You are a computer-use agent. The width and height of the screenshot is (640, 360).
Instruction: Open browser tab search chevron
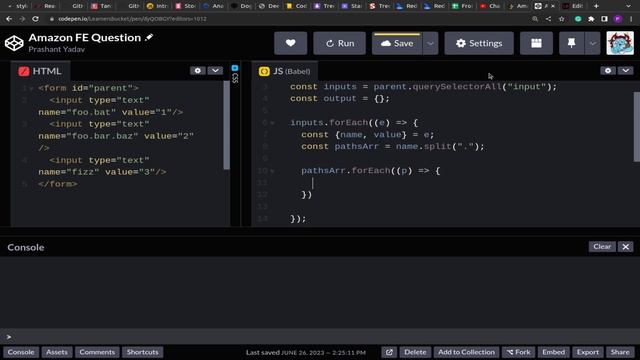[628, 6]
